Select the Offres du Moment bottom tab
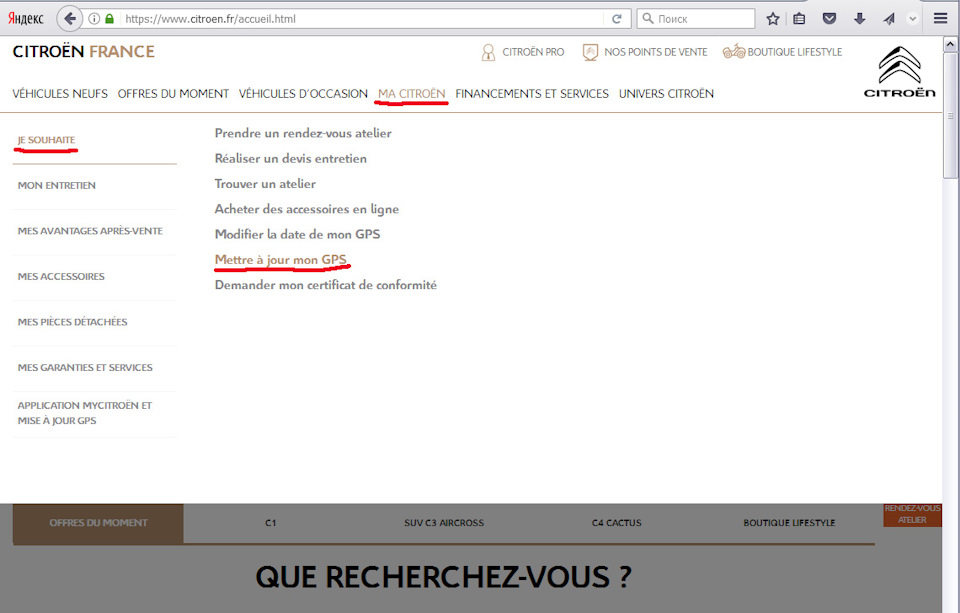The width and height of the screenshot is (960, 613). pyautogui.click(x=98, y=523)
